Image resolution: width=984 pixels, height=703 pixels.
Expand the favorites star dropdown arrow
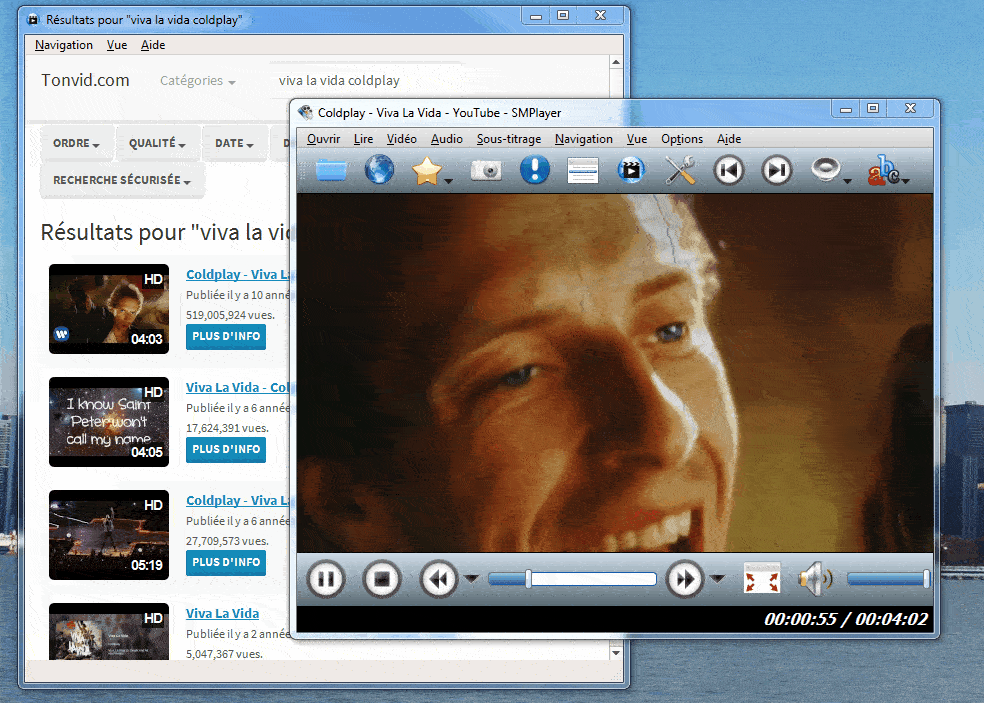448,181
